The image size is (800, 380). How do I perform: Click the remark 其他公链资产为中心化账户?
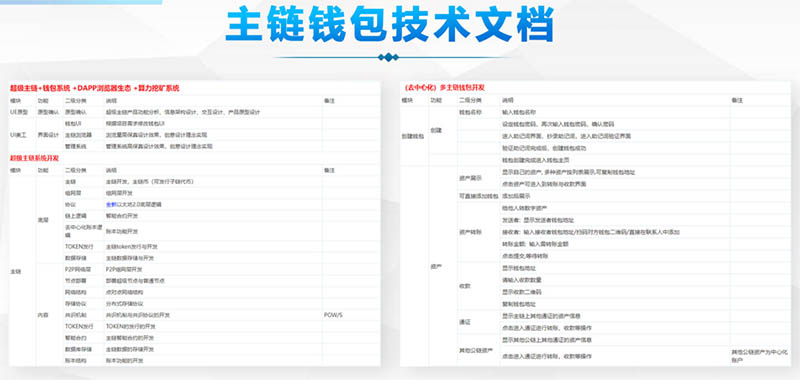coord(760,356)
